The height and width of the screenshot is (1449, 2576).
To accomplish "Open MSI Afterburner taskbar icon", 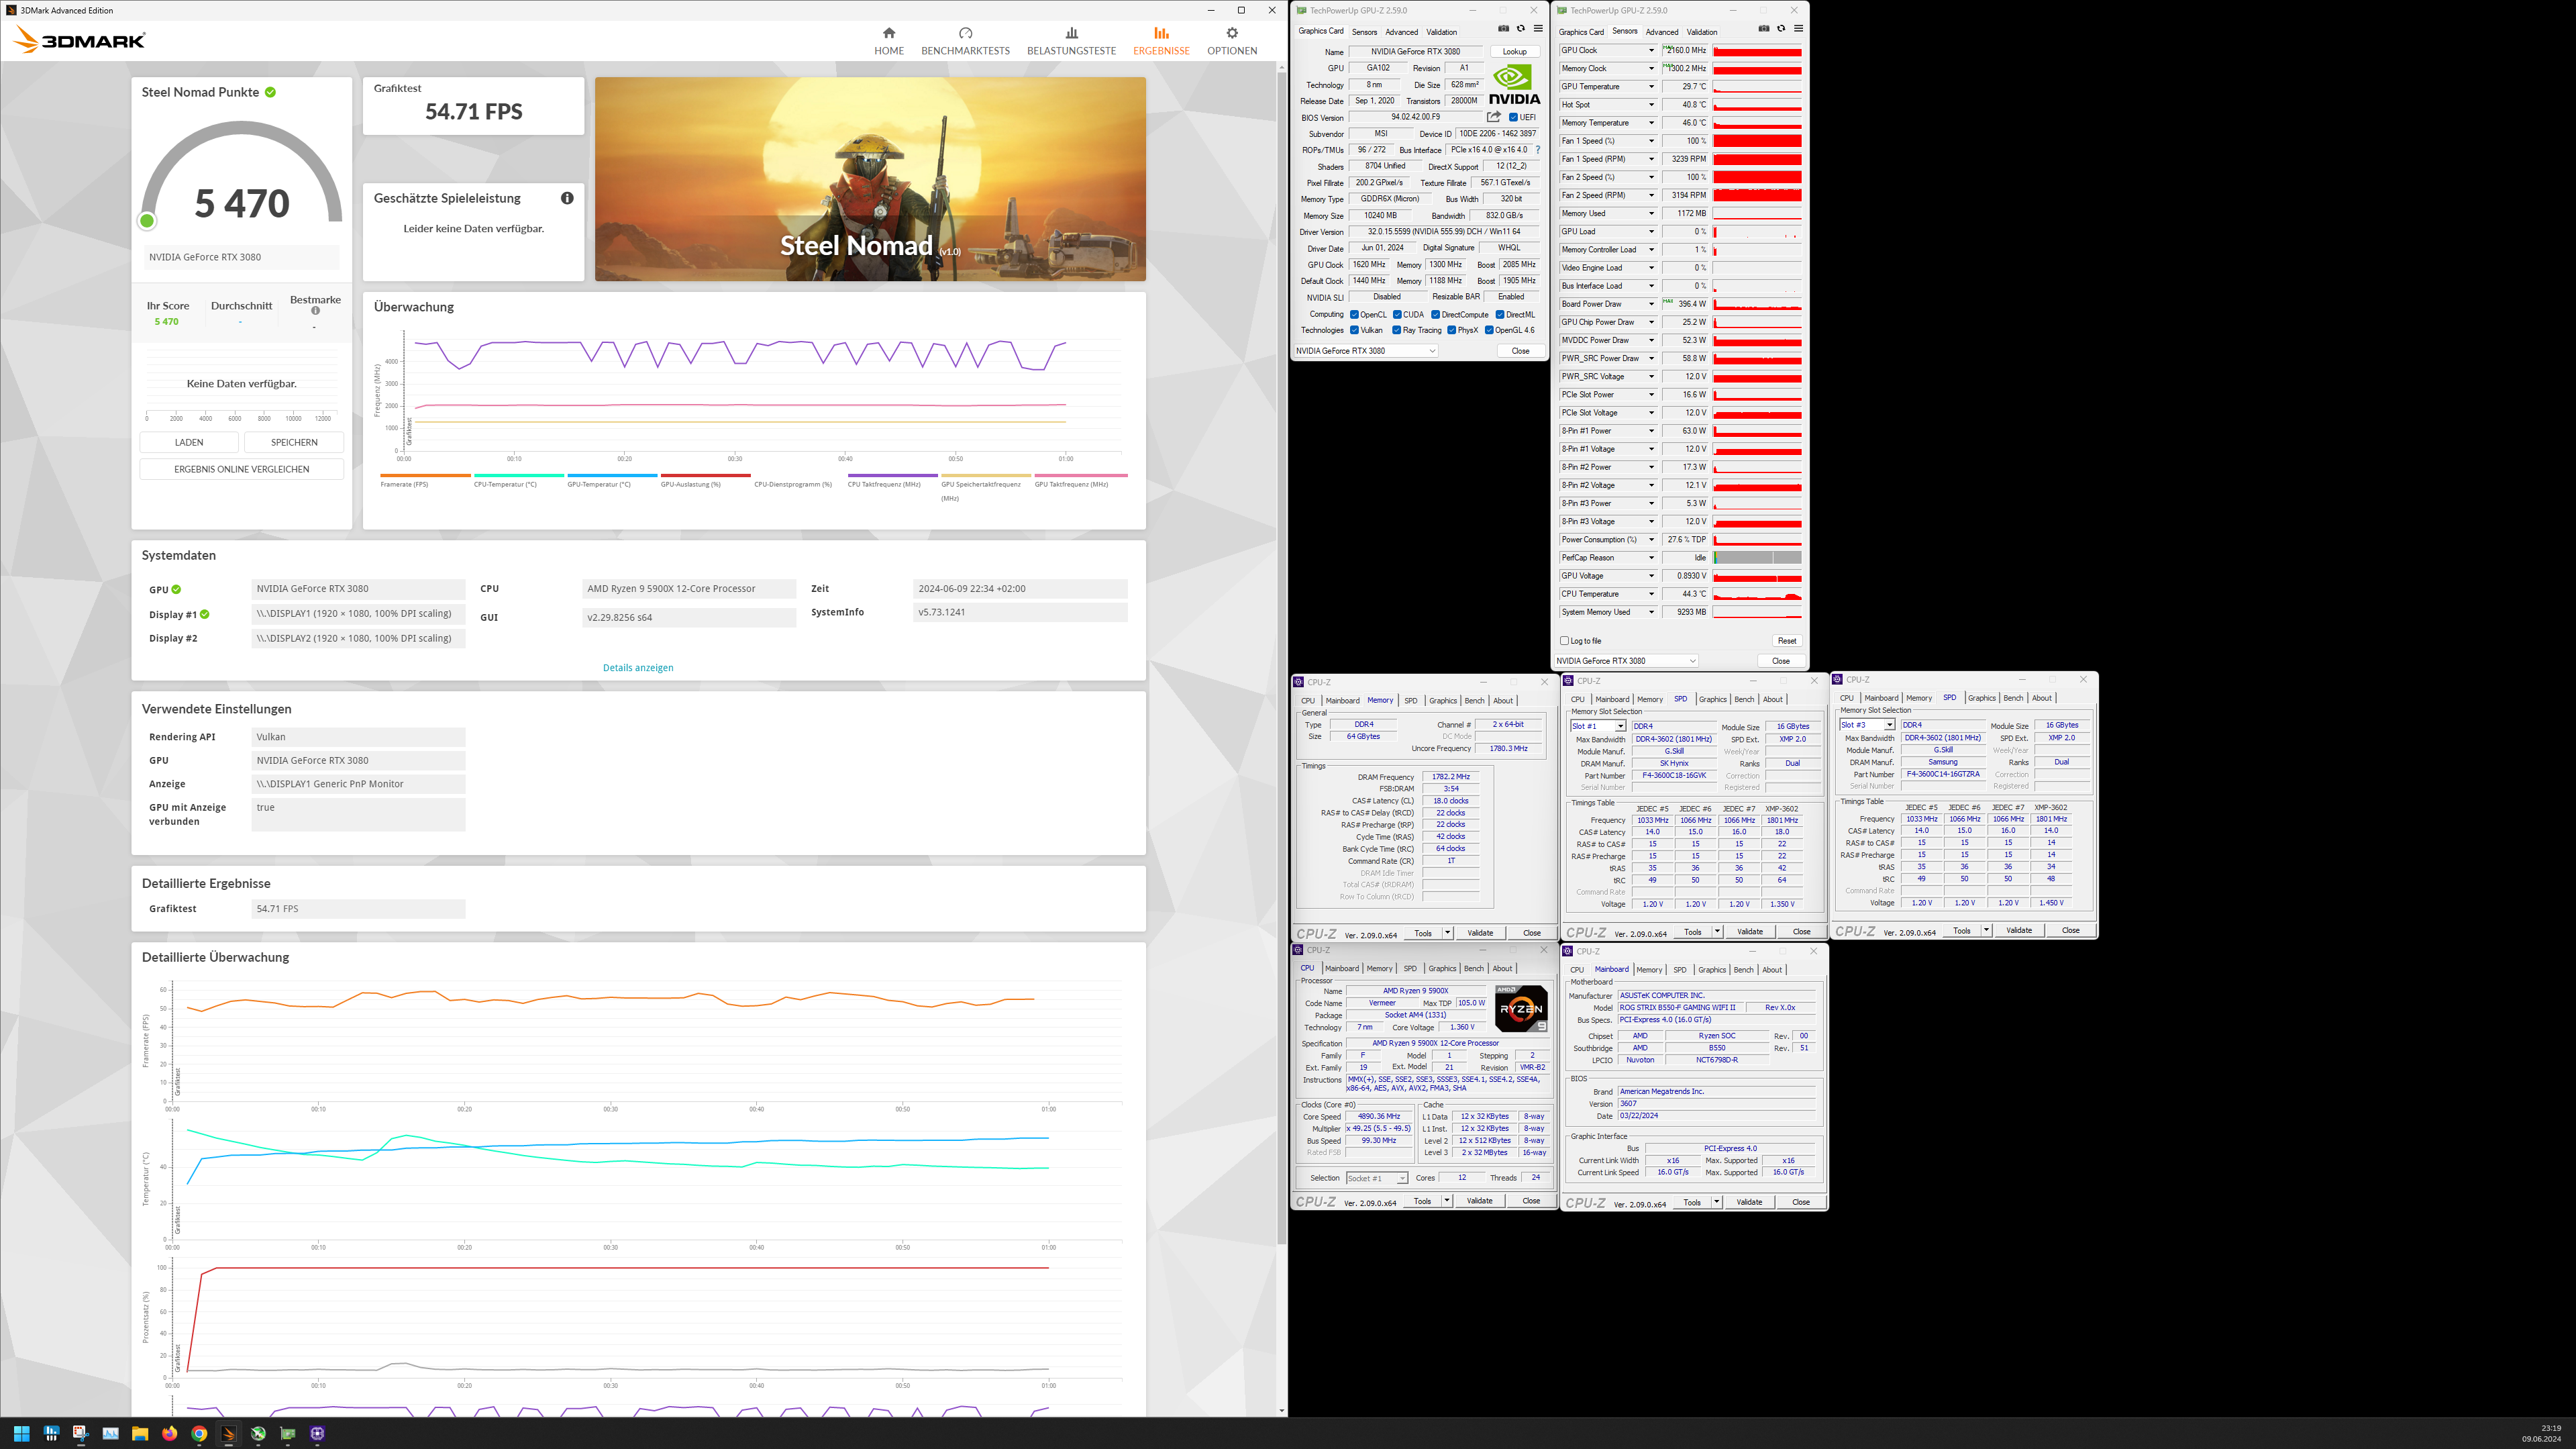I will pos(258,1433).
